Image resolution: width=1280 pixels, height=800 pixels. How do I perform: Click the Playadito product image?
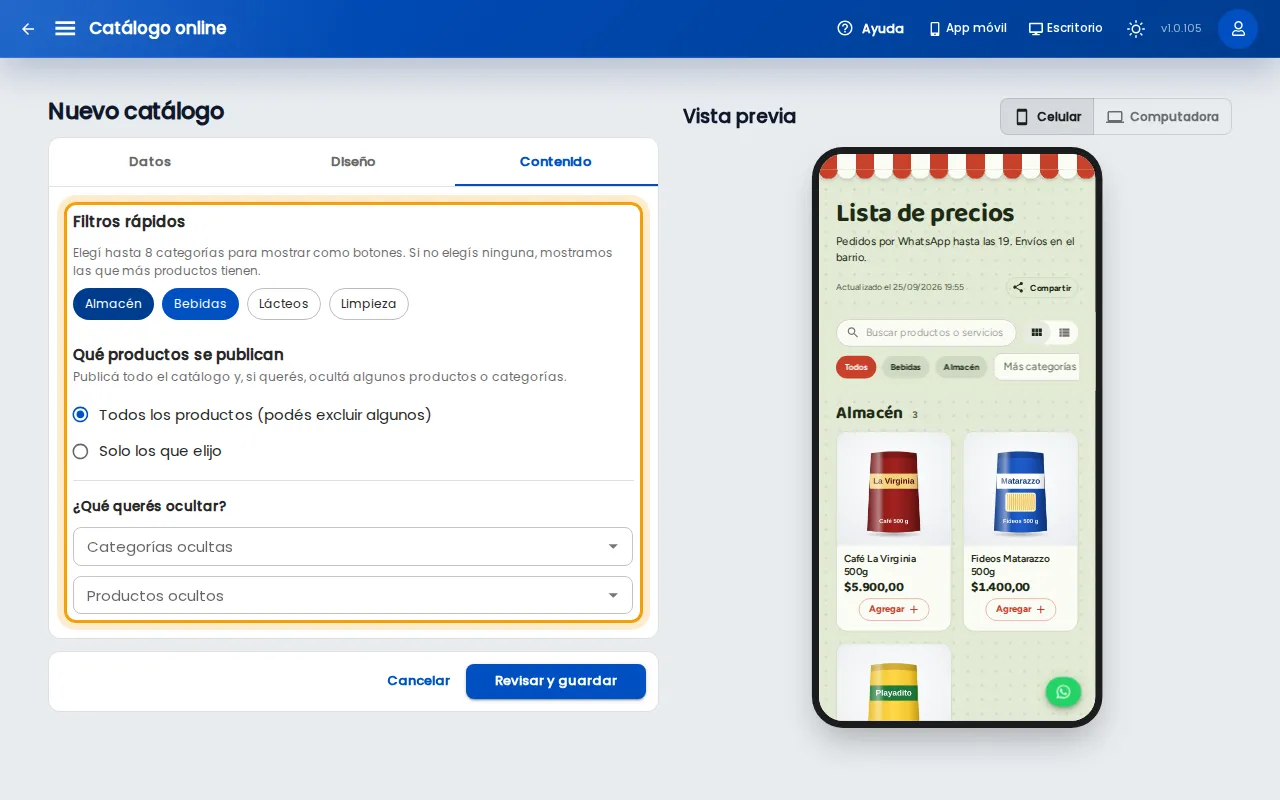894,683
